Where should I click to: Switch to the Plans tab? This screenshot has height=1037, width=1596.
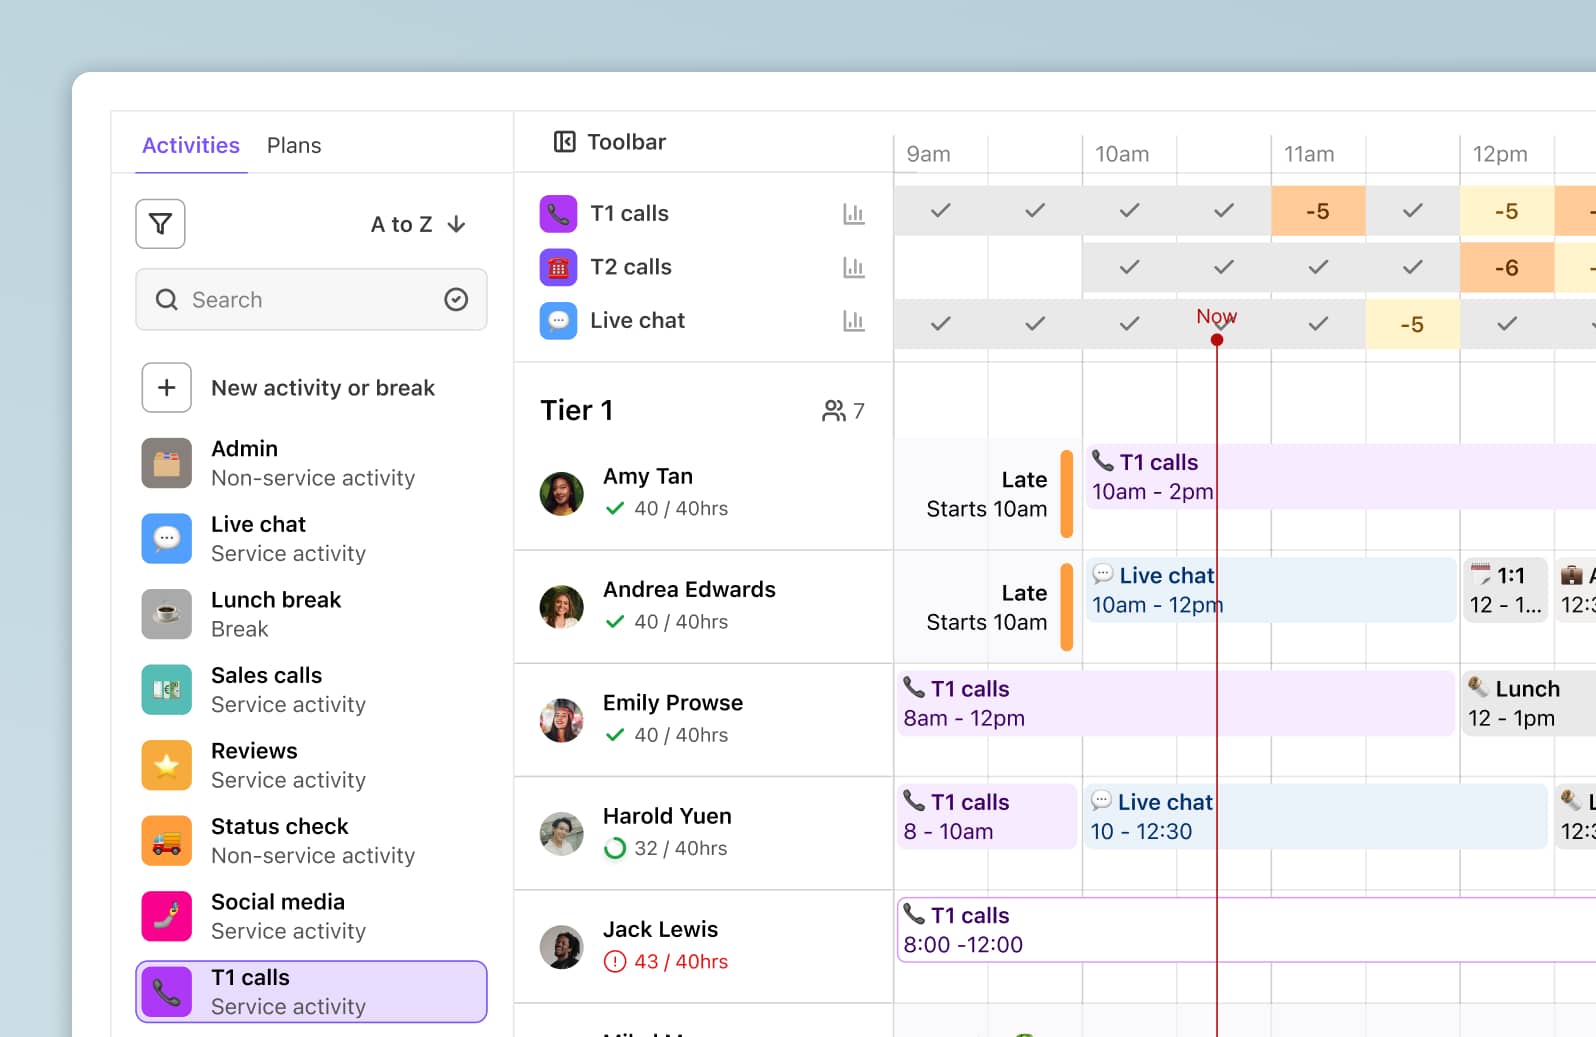pos(294,146)
